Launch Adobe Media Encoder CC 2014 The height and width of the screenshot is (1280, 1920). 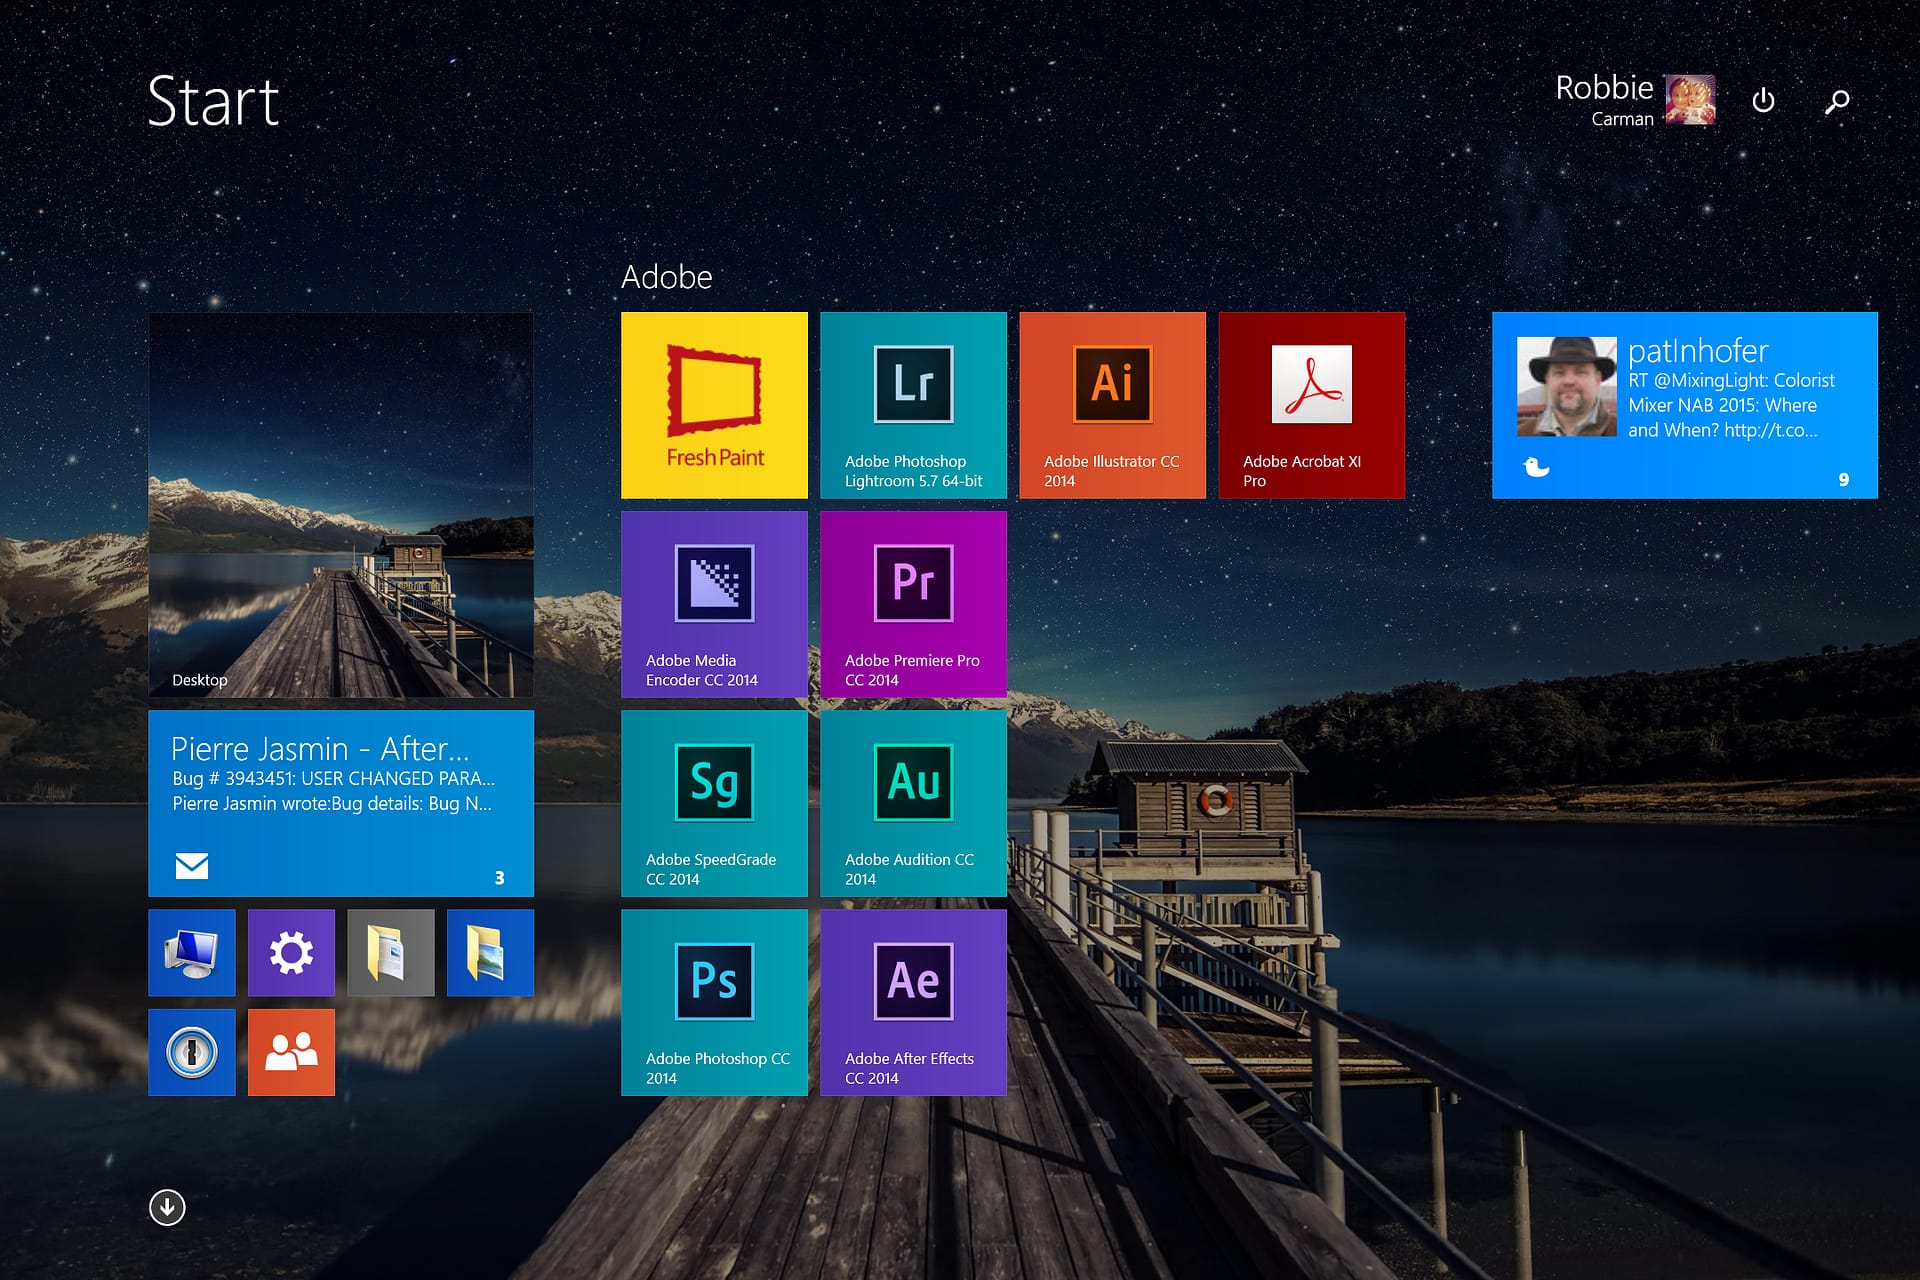(x=714, y=604)
